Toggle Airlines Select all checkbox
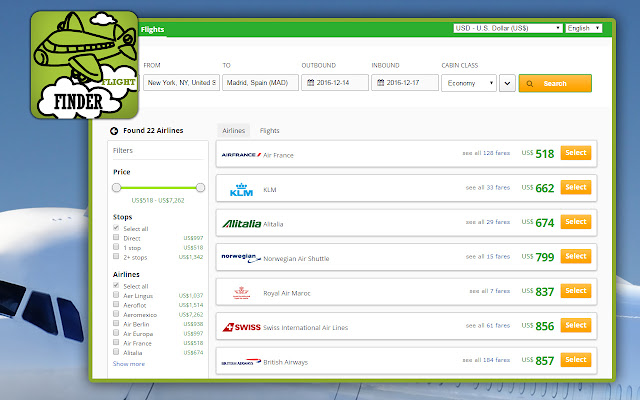Image resolution: width=640 pixels, height=400 pixels. 116,285
